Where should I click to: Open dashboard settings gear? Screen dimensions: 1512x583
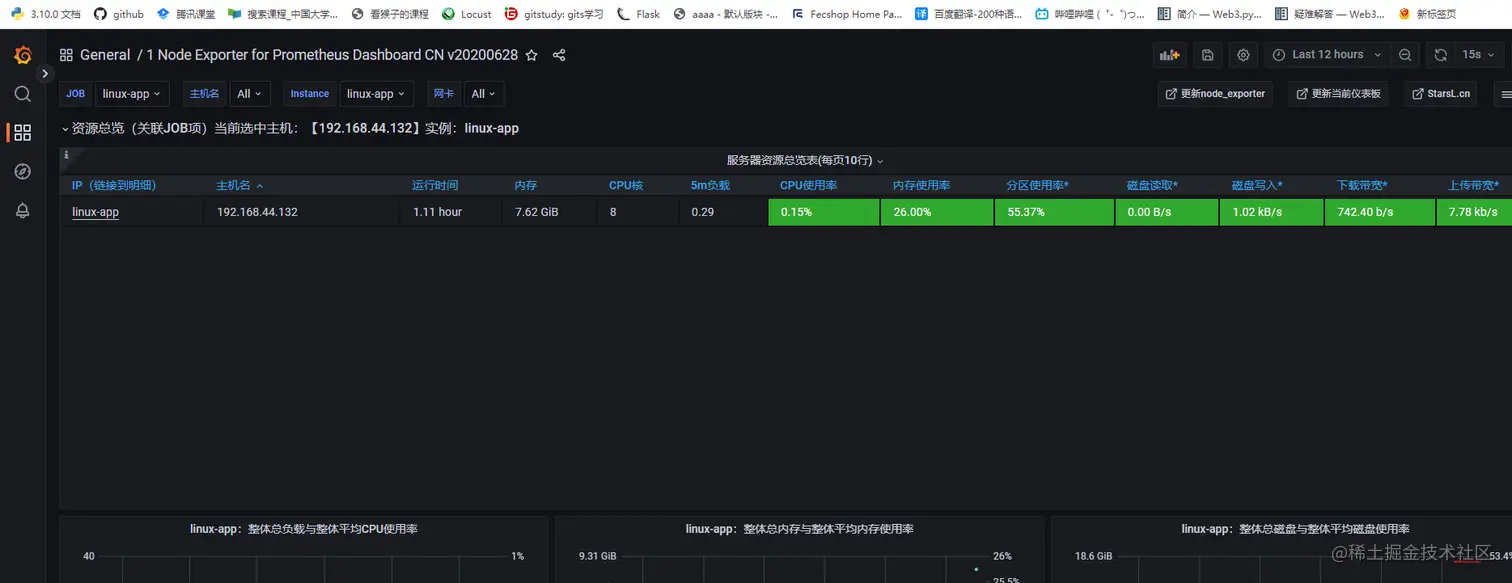(x=1243, y=55)
